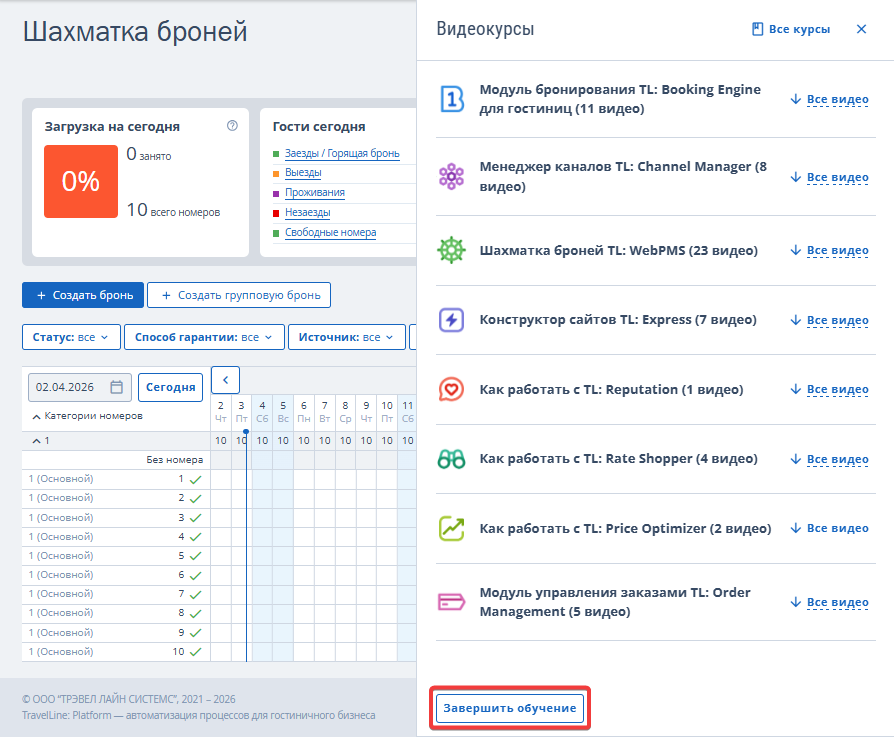The height and width of the screenshot is (737, 894).
Task: Open the Все курсы link
Action: coord(791,29)
